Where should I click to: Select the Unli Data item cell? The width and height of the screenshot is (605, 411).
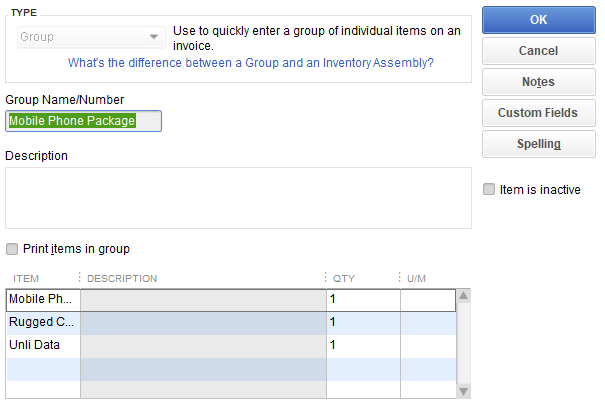click(x=43, y=345)
